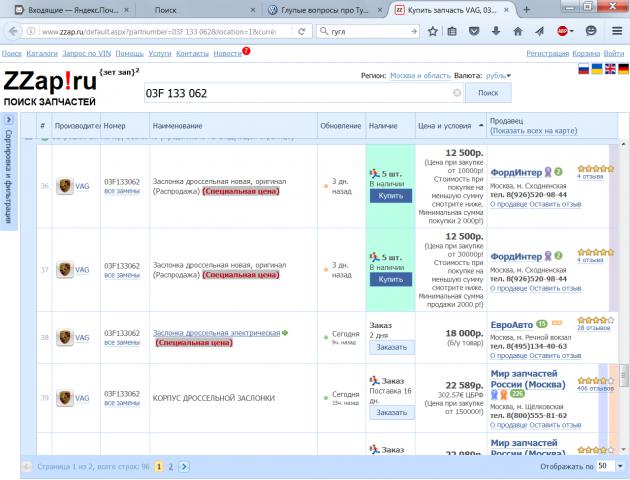Click the search arrow in Firefox search box
Image resolution: width=630 pixels, height=480 pixels.
click(414, 31)
